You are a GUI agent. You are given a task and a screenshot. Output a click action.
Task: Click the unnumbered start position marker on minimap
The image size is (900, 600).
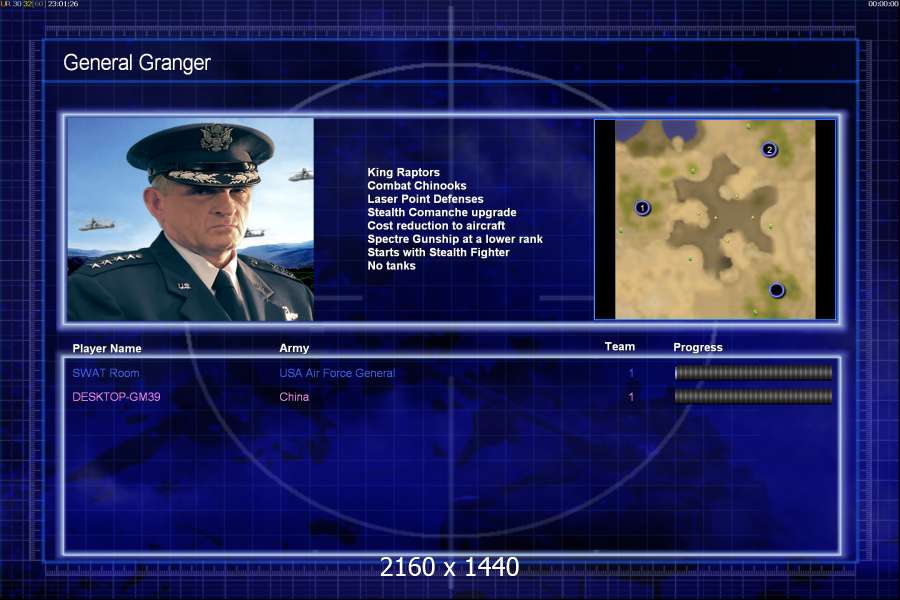click(776, 291)
